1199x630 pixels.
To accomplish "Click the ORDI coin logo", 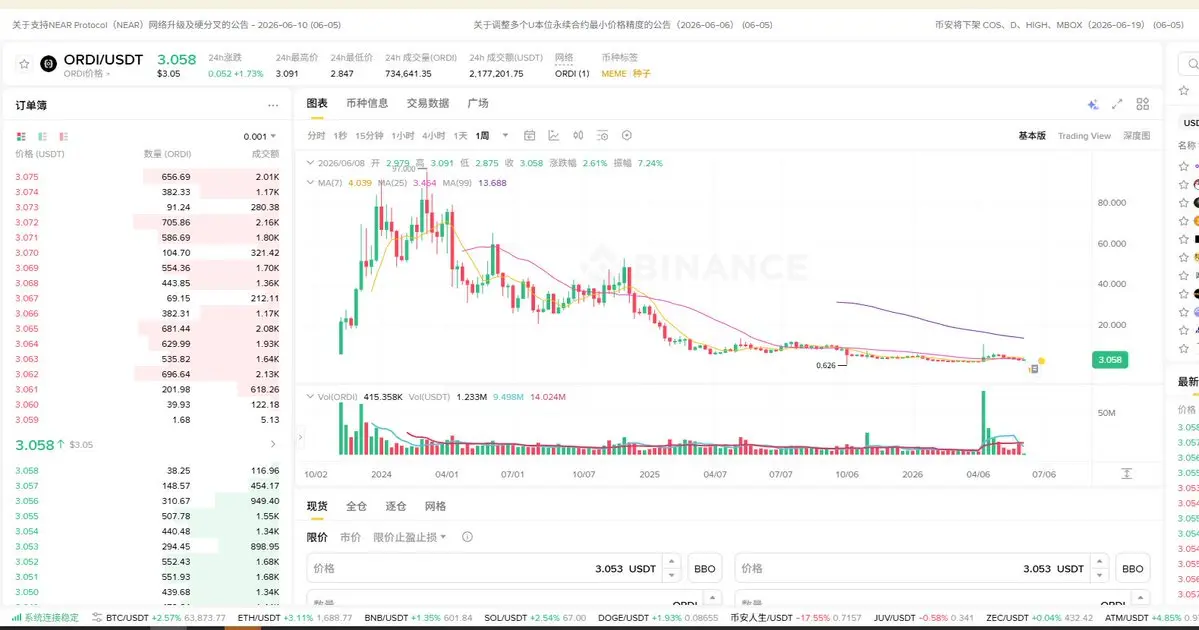I will tap(48, 64).
